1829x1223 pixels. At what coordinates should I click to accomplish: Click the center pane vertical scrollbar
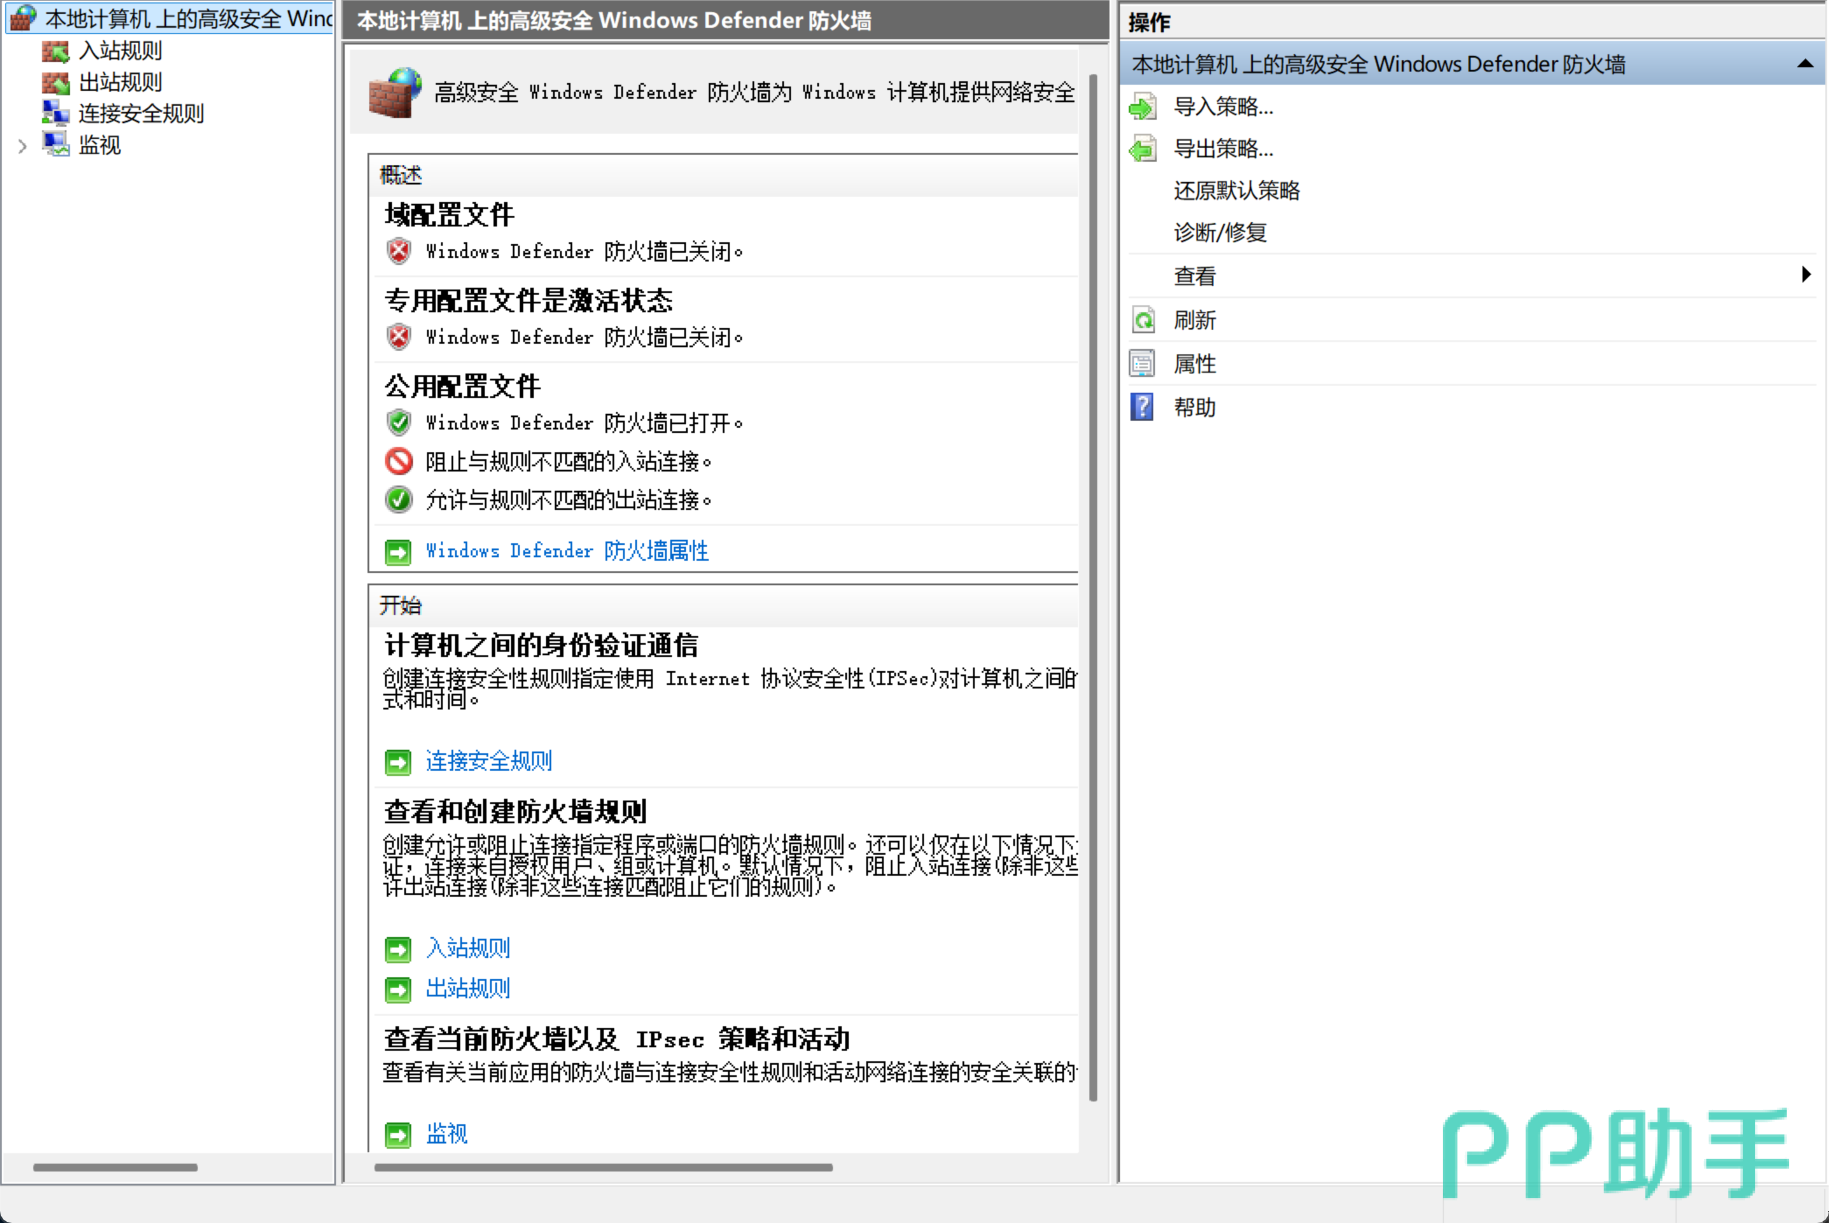click(x=1093, y=588)
